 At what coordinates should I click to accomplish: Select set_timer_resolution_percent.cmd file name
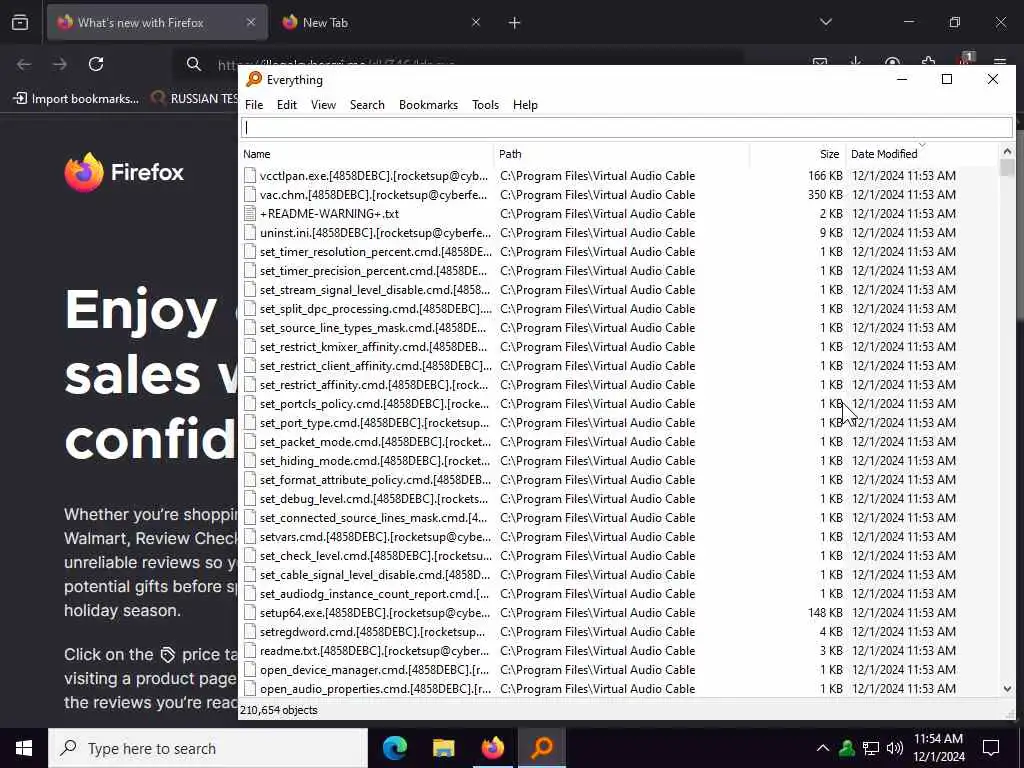(376, 251)
